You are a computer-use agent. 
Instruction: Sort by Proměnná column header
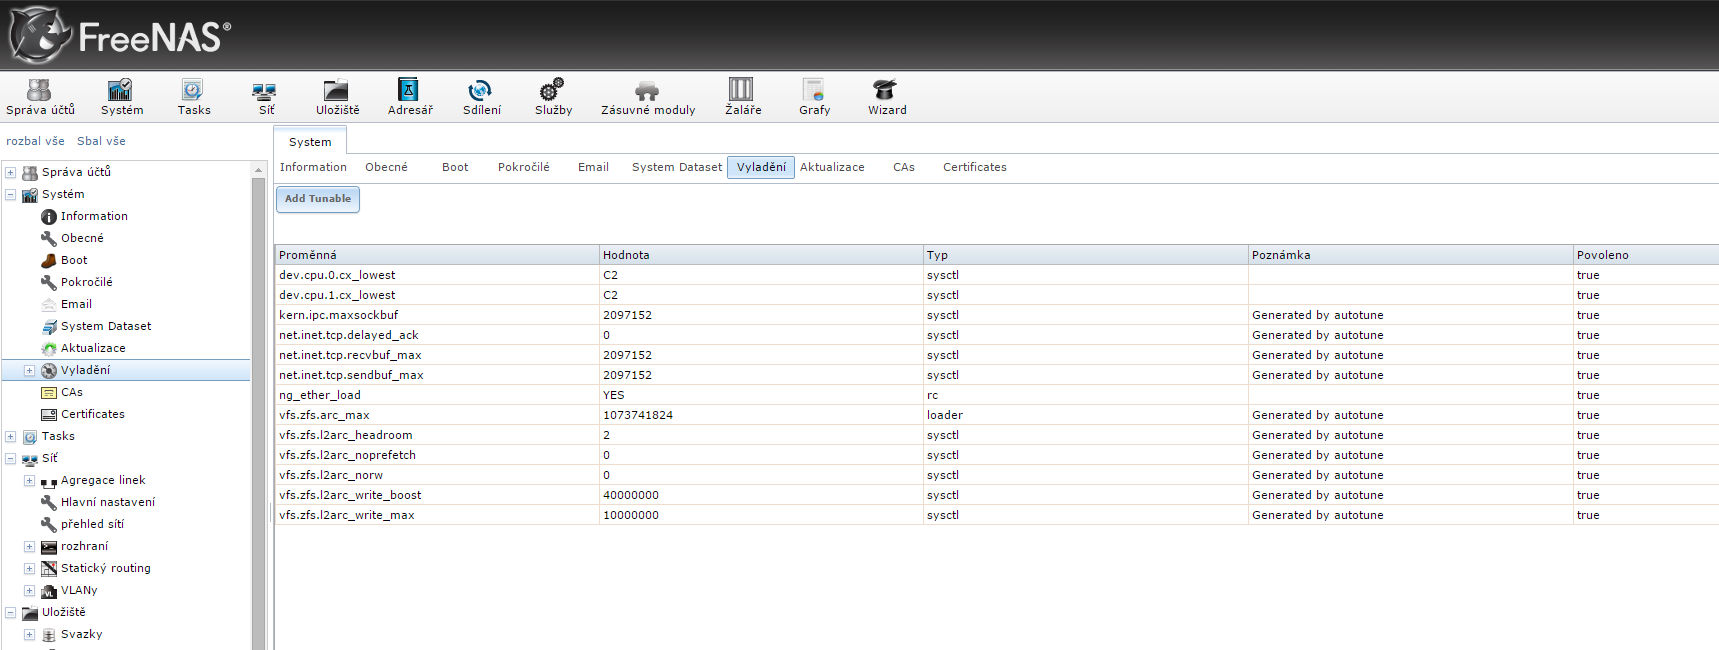[437, 255]
